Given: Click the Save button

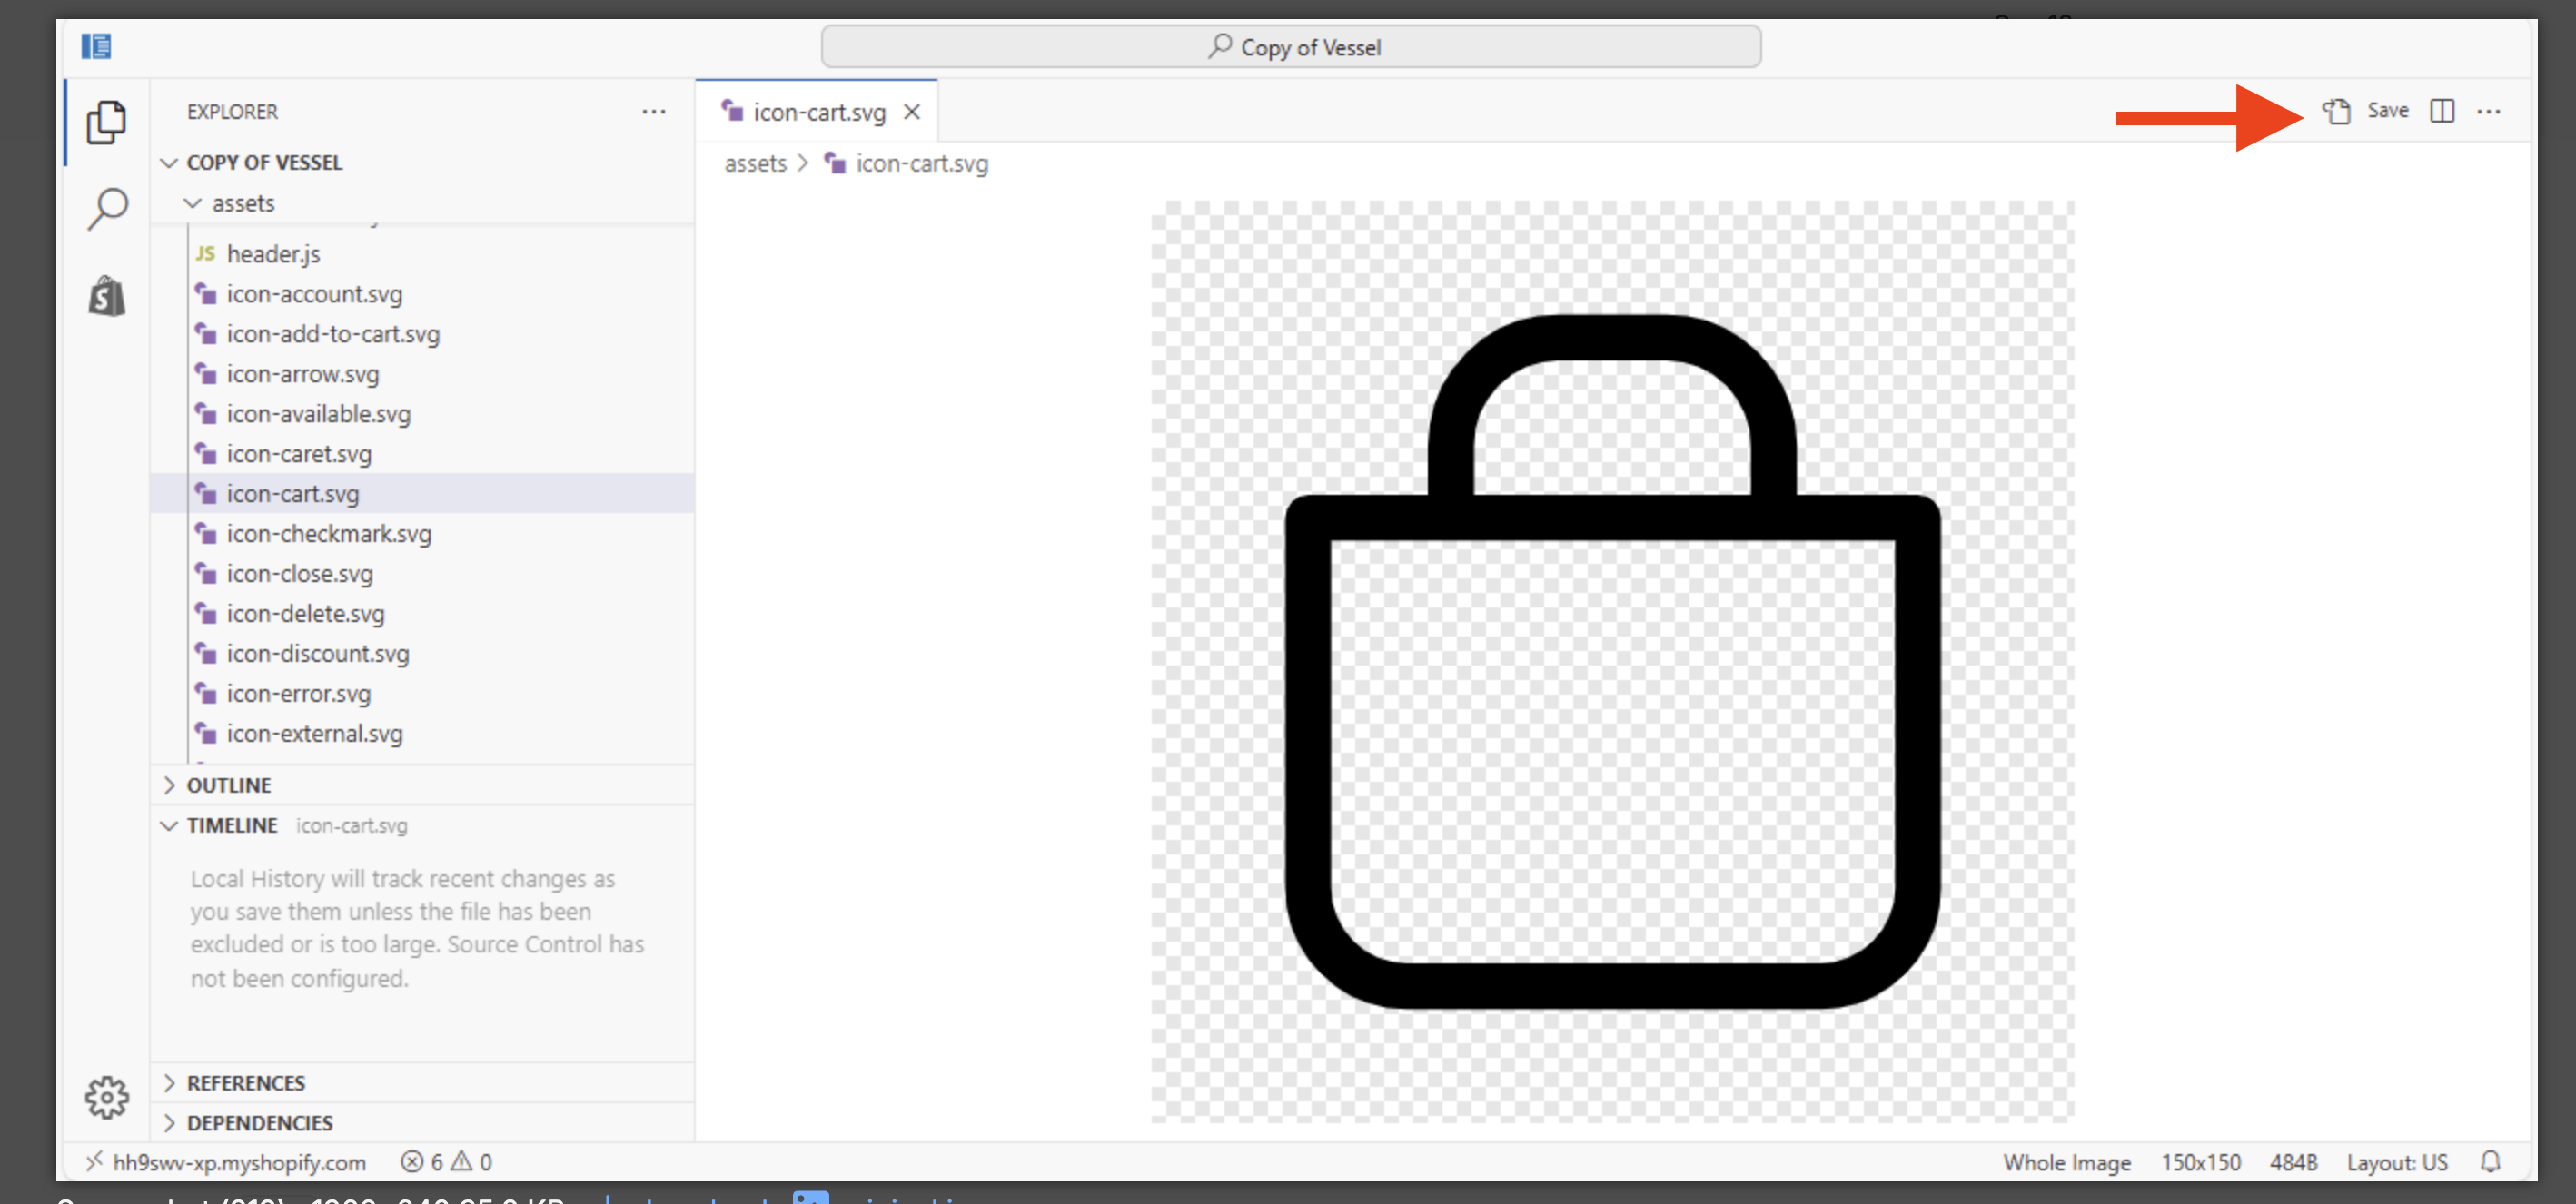Looking at the screenshot, I should click(2386, 110).
